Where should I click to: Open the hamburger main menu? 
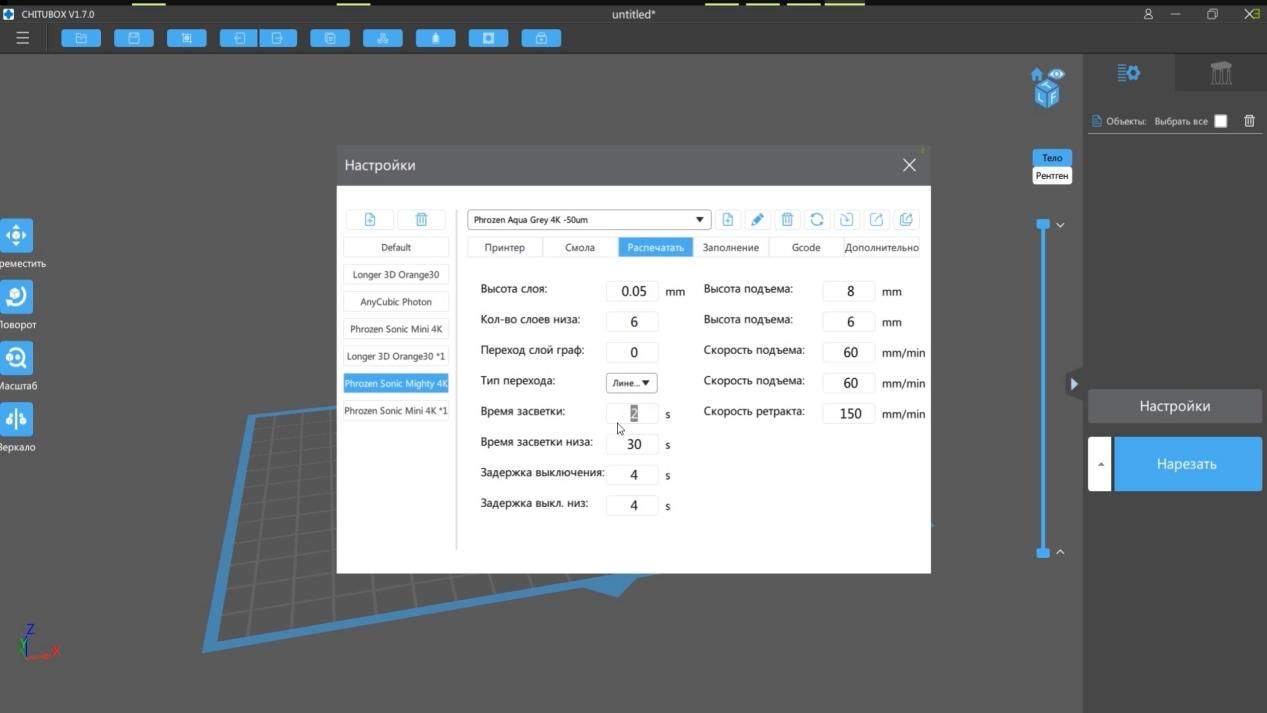22,38
